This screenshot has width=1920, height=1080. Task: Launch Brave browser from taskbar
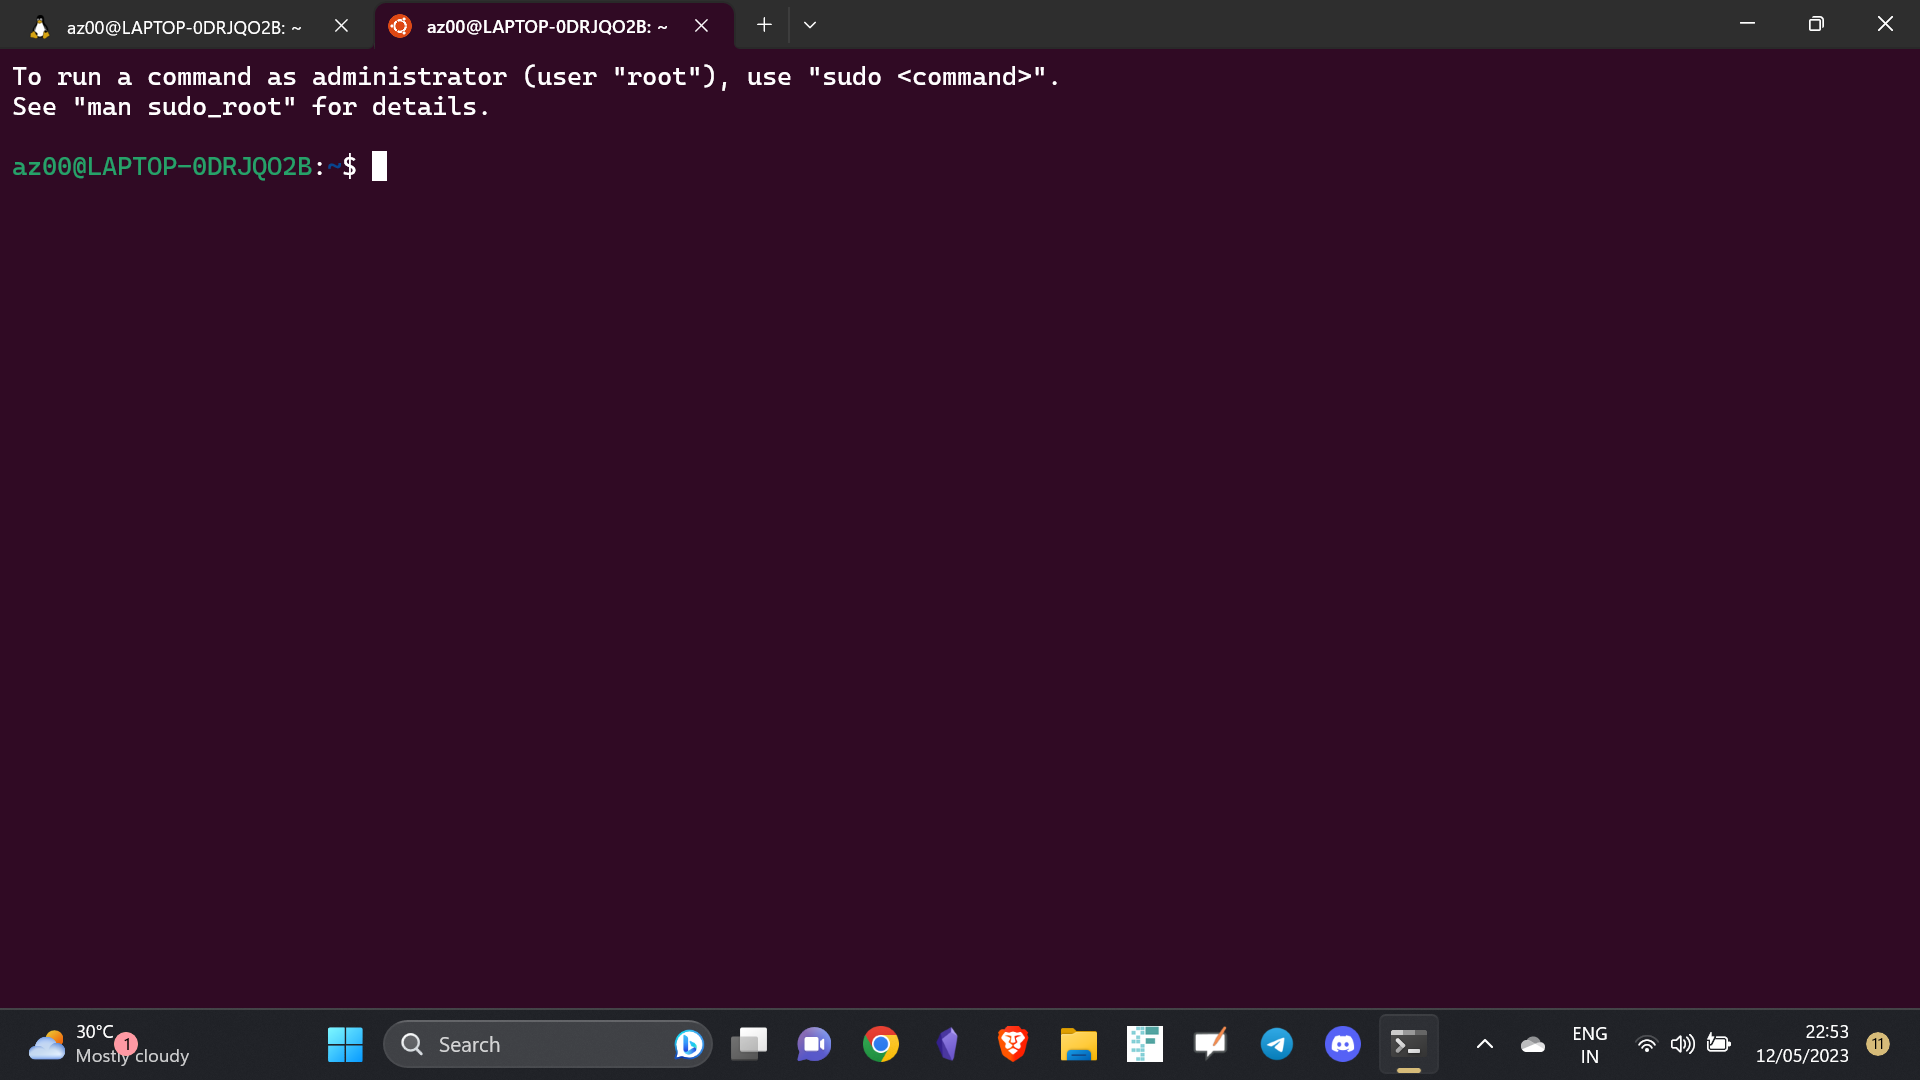(1012, 1044)
